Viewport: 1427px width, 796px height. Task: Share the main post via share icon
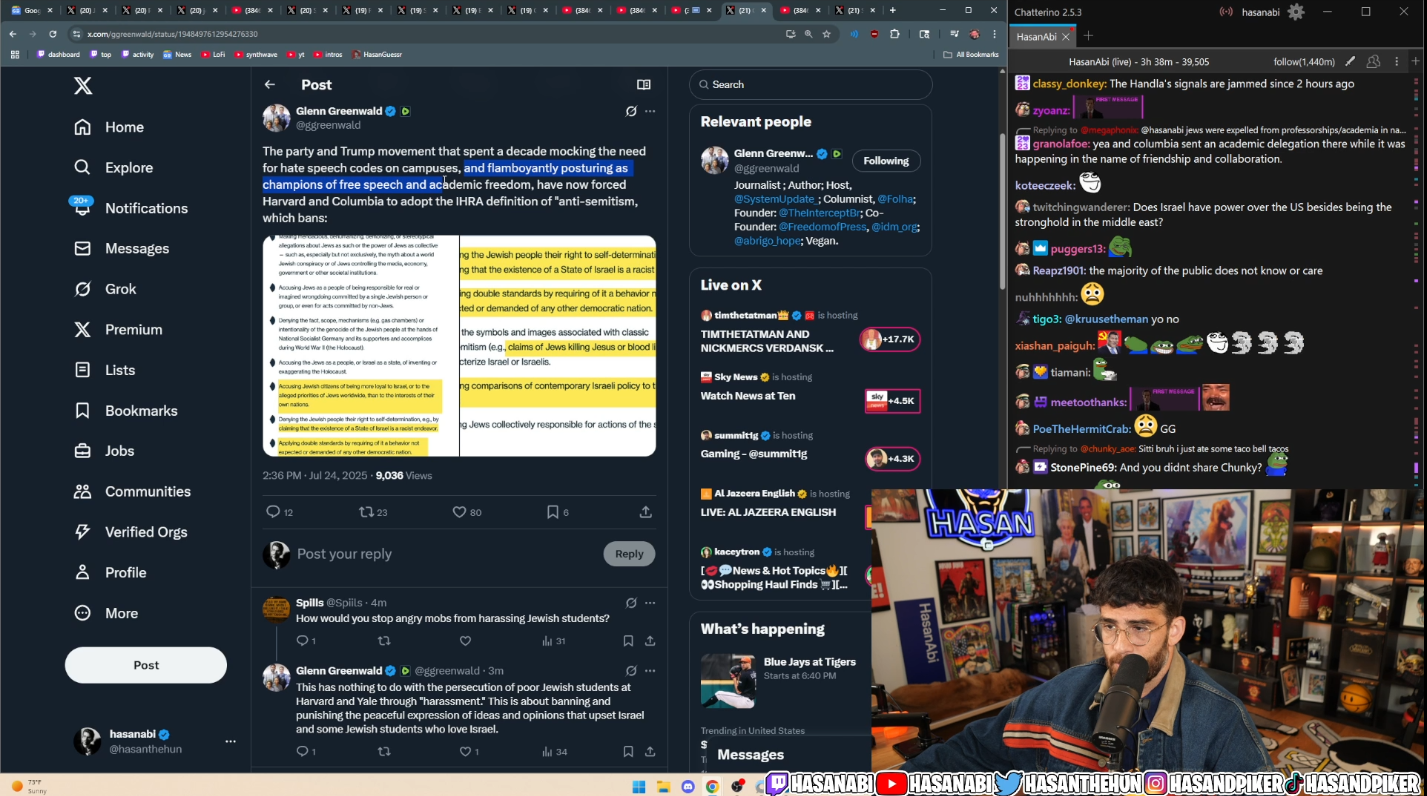pyautogui.click(x=646, y=512)
